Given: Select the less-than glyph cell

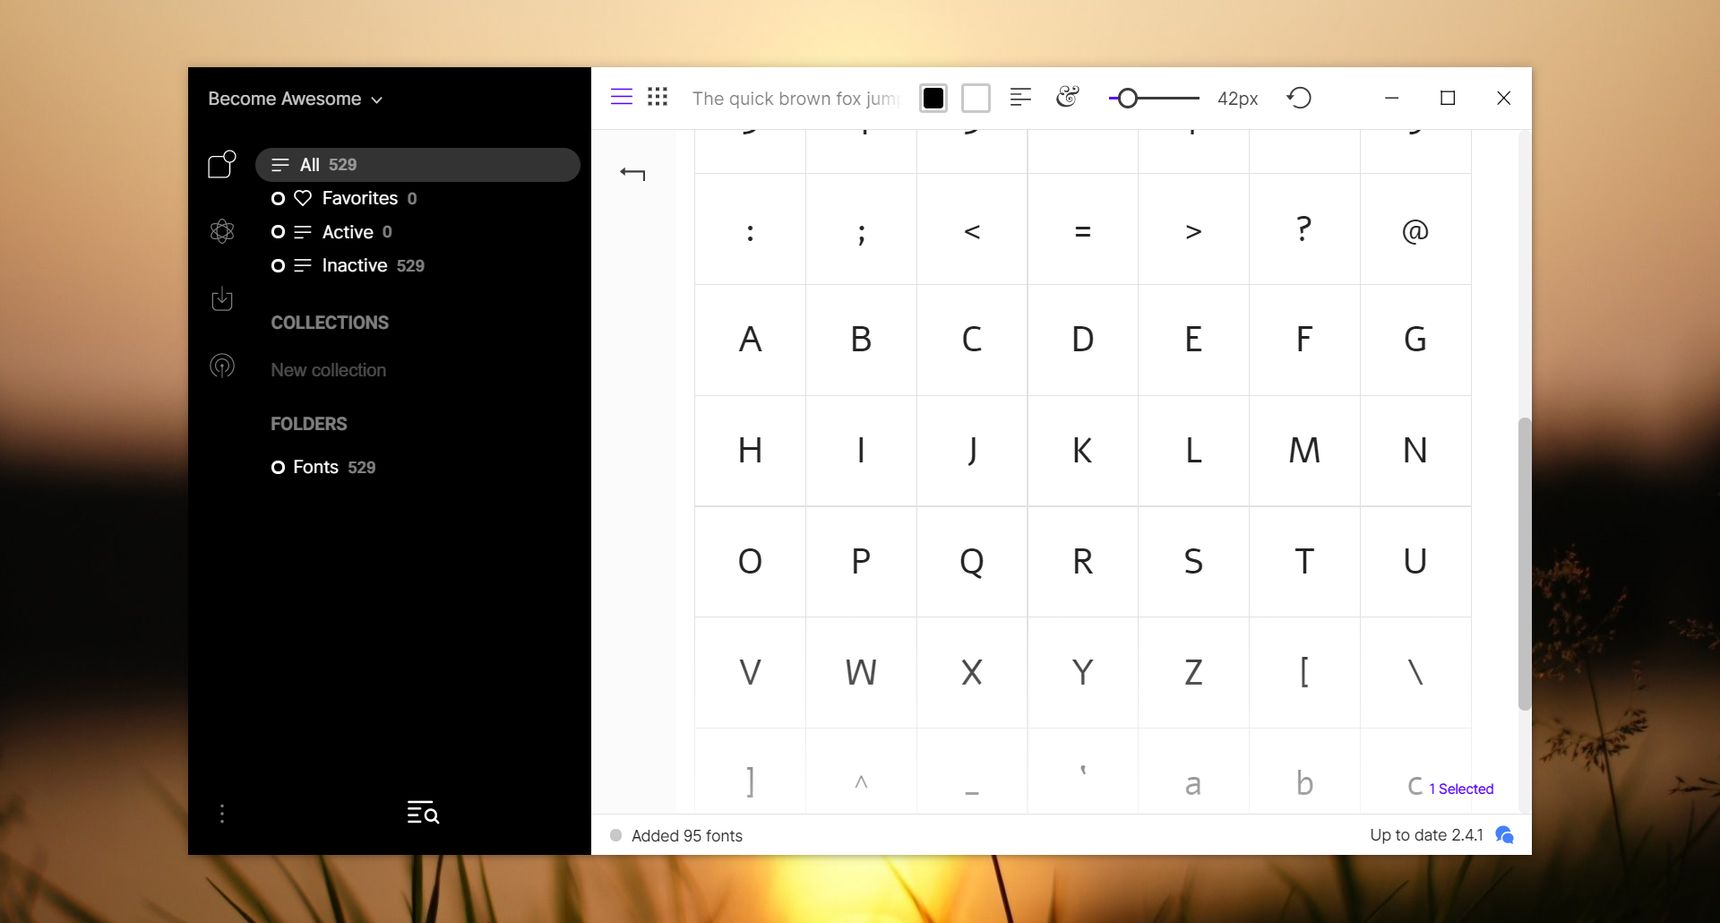Looking at the screenshot, I should coord(972,230).
